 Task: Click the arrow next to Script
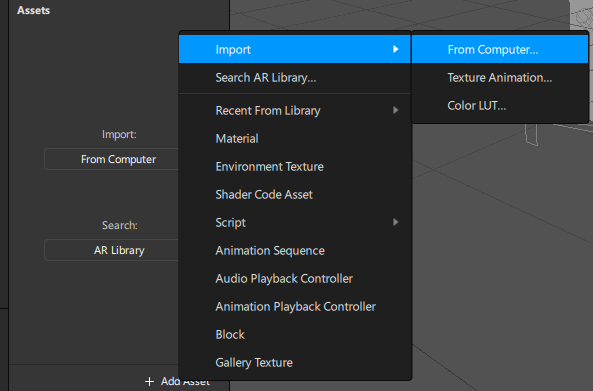tap(396, 222)
